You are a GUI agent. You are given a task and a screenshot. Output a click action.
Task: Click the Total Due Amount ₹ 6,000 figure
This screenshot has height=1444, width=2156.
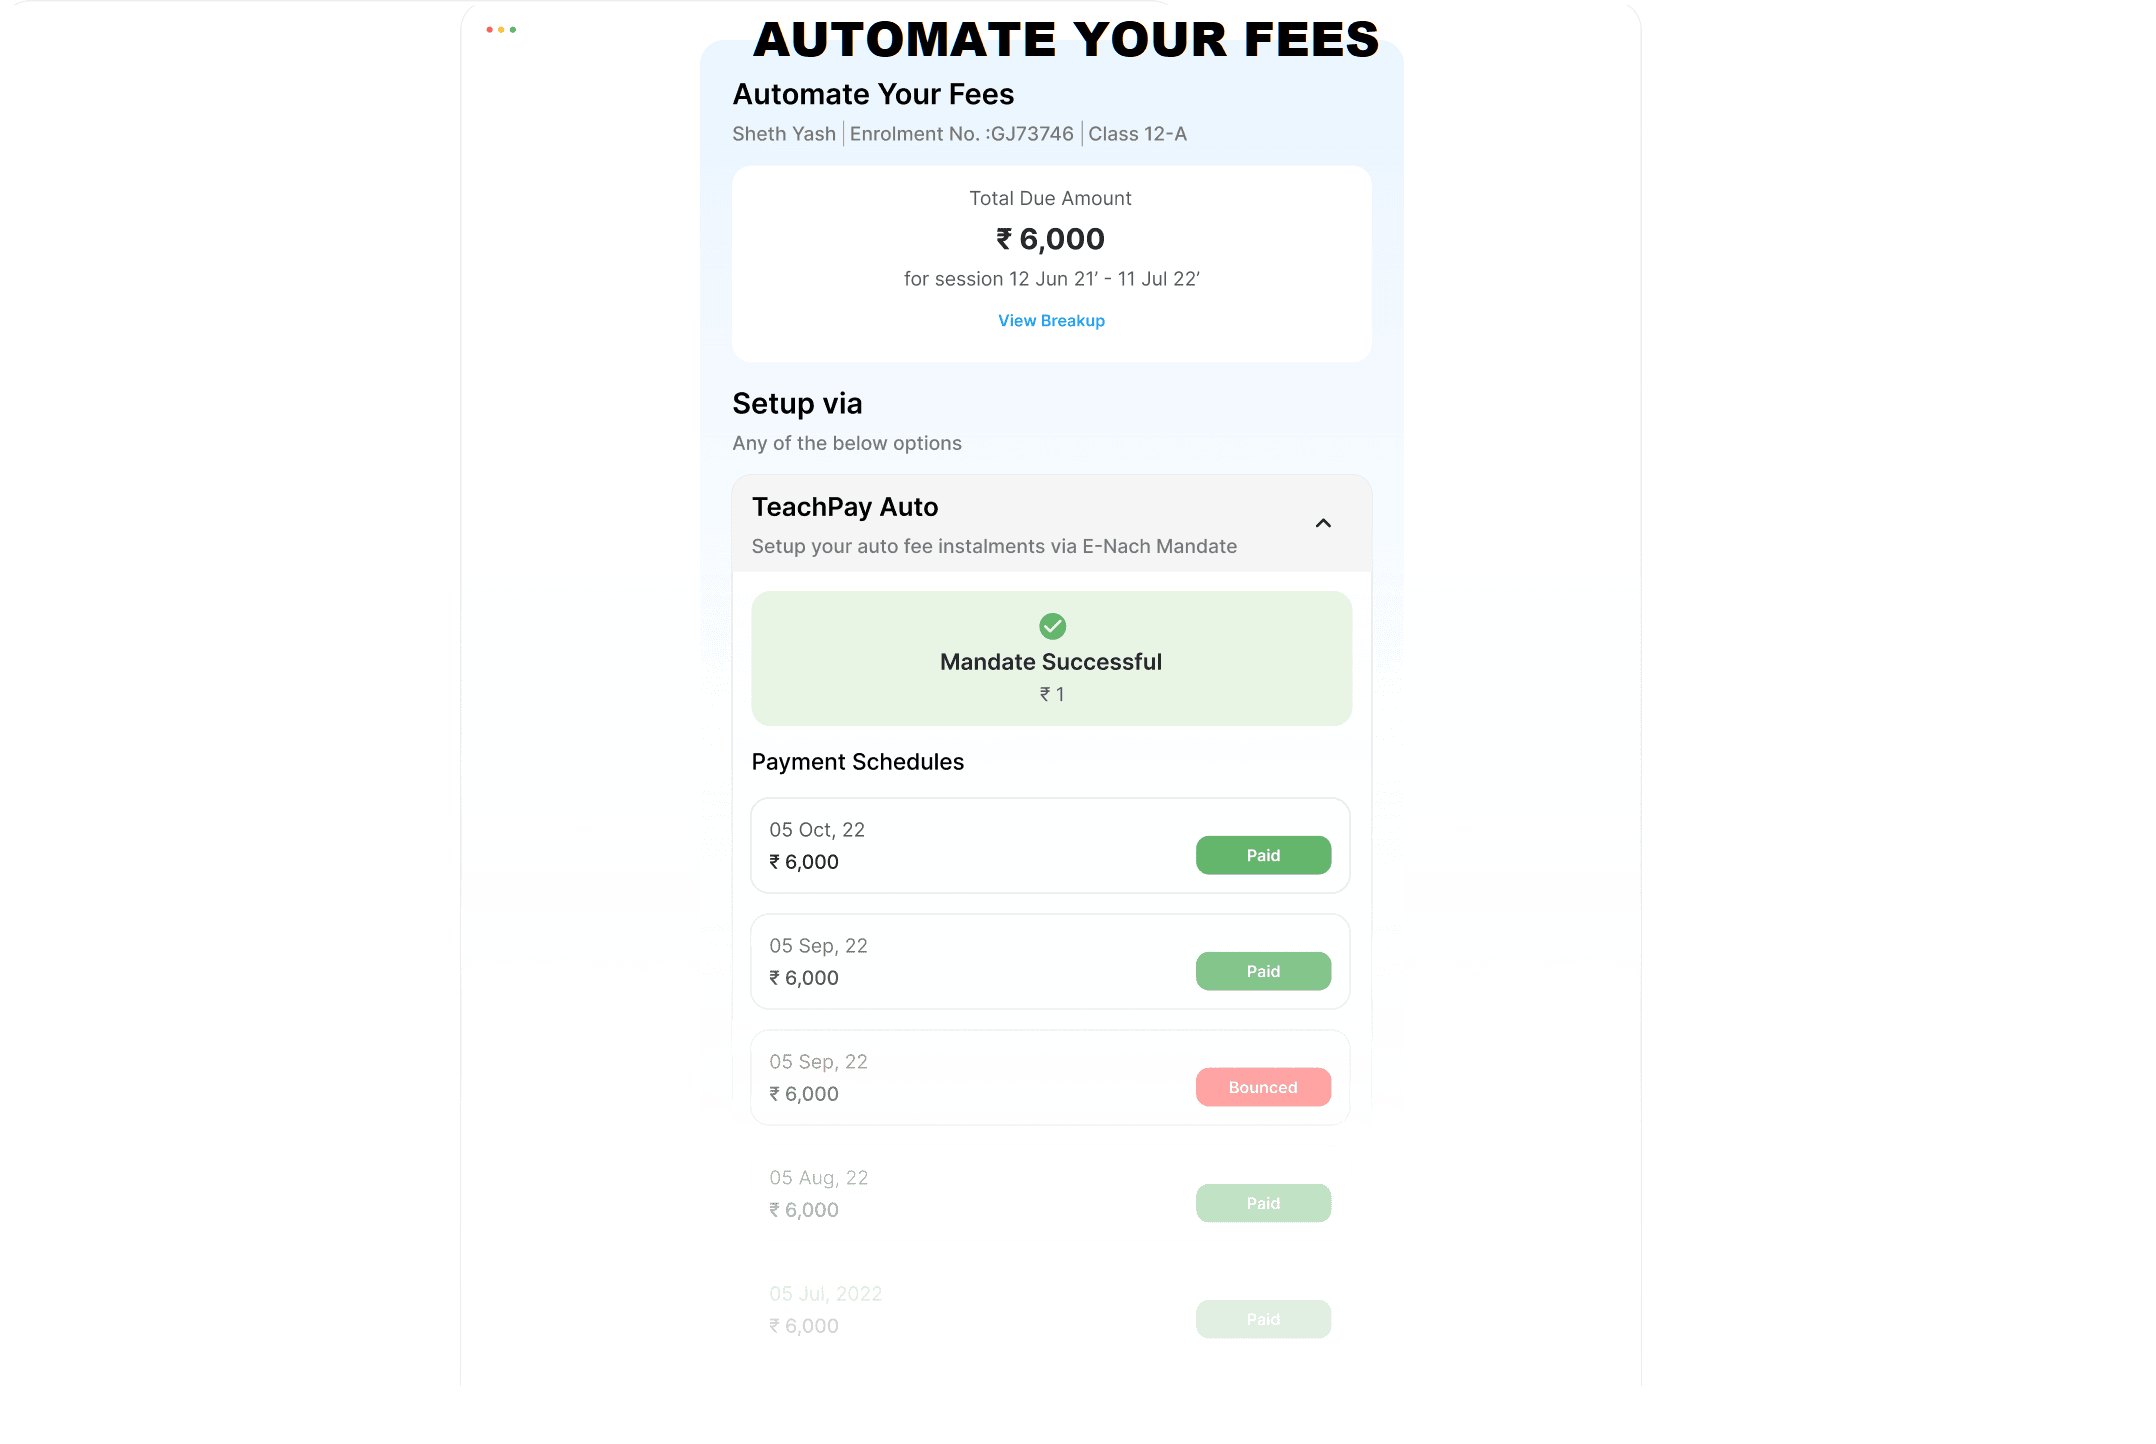[x=1051, y=239]
